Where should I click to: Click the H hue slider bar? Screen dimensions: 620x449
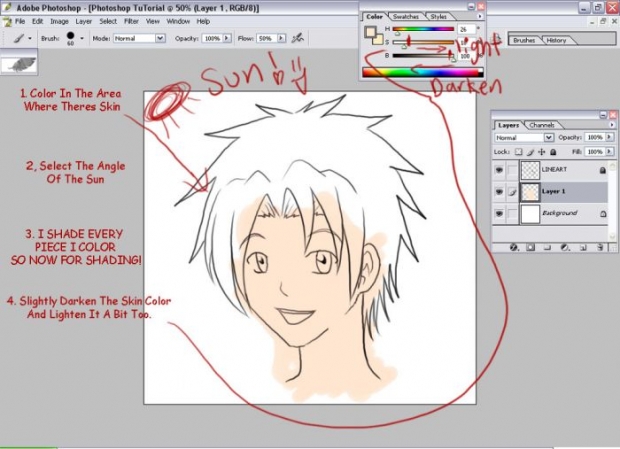point(423,29)
